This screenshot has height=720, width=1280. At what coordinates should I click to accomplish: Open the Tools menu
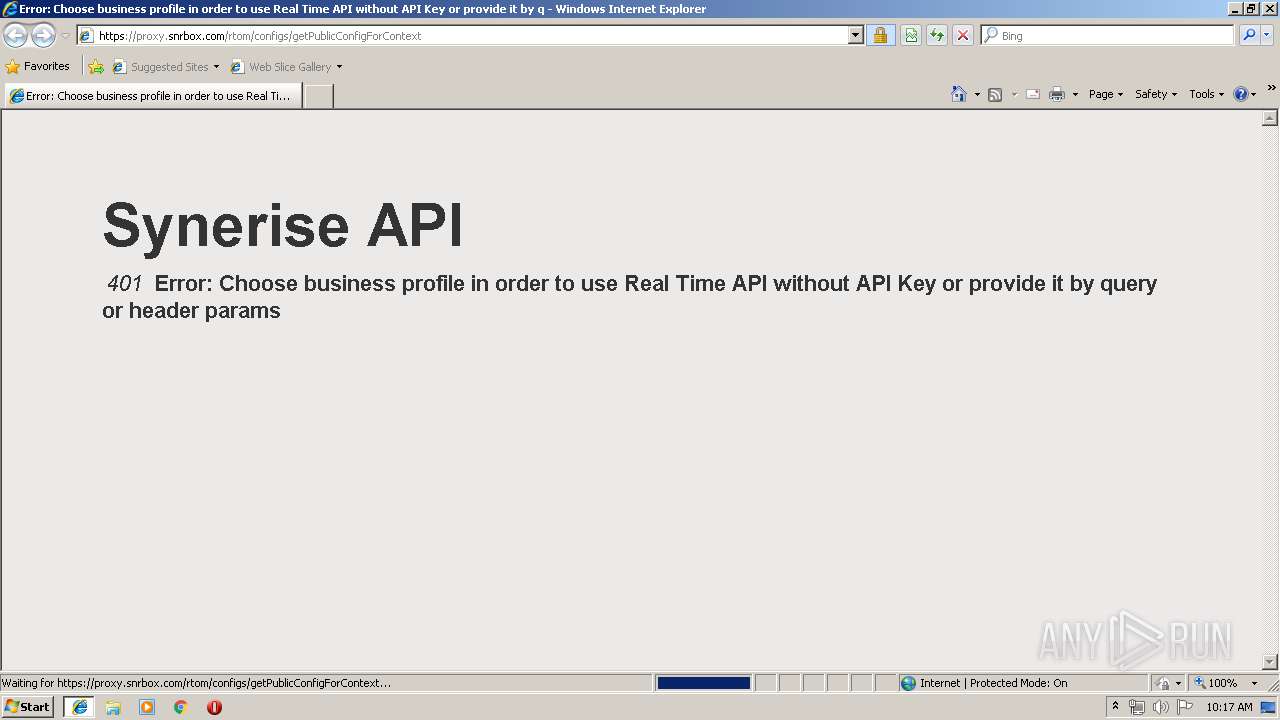[x=1207, y=94]
